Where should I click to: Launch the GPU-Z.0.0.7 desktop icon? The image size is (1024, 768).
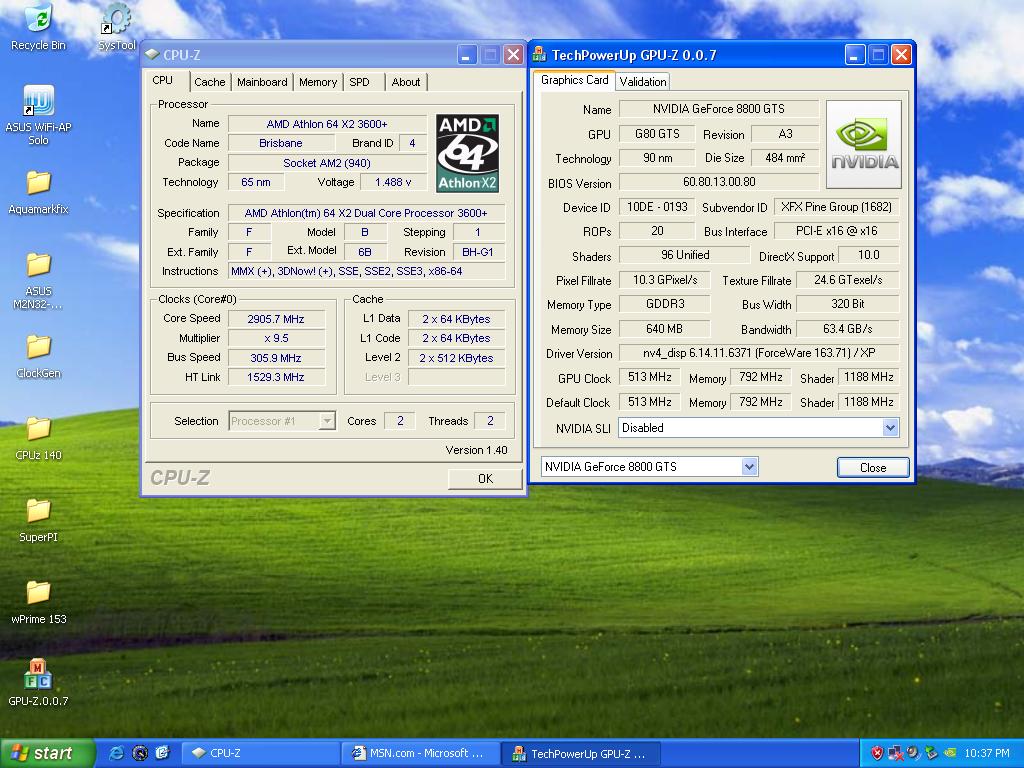pos(38,683)
